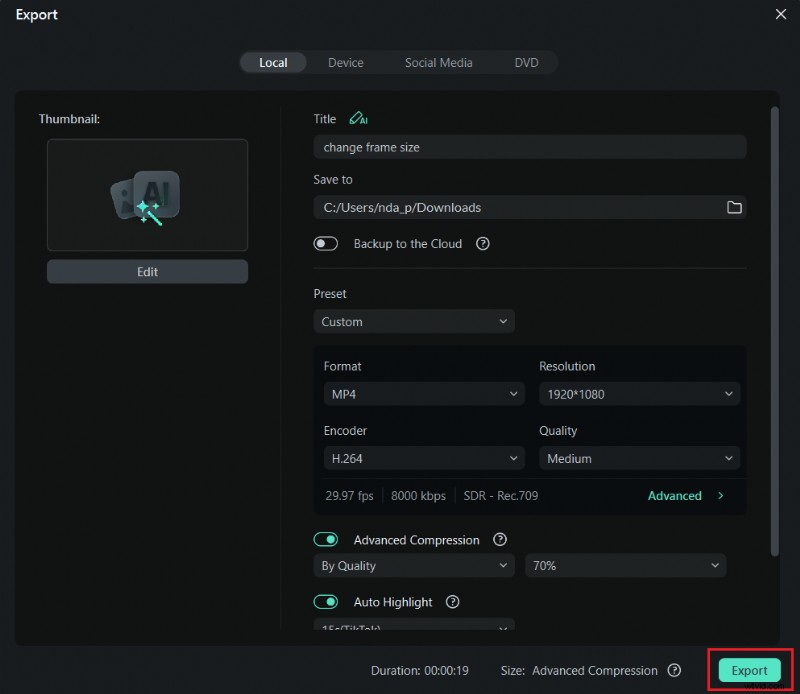Turn off Auto Highlight
Image resolution: width=800 pixels, height=694 pixels.
coord(326,602)
